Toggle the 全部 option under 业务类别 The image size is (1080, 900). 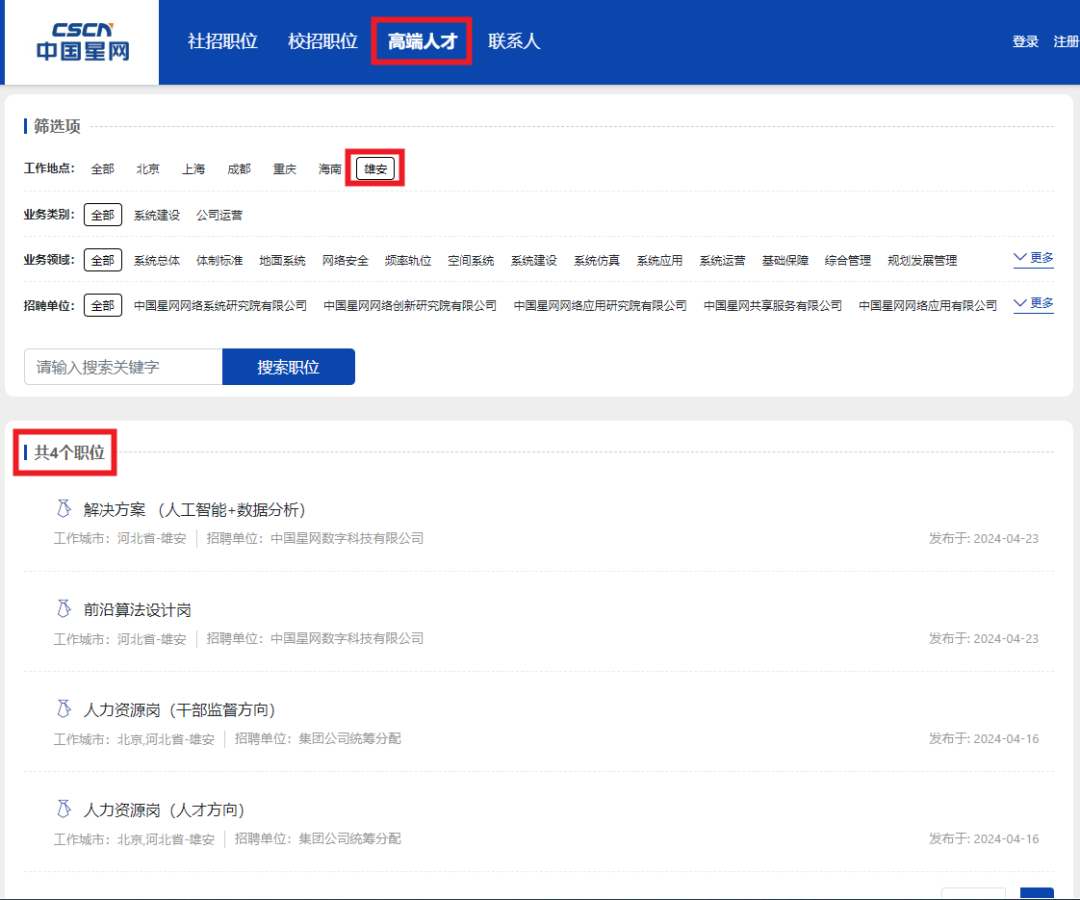click(x=102, y=214)
